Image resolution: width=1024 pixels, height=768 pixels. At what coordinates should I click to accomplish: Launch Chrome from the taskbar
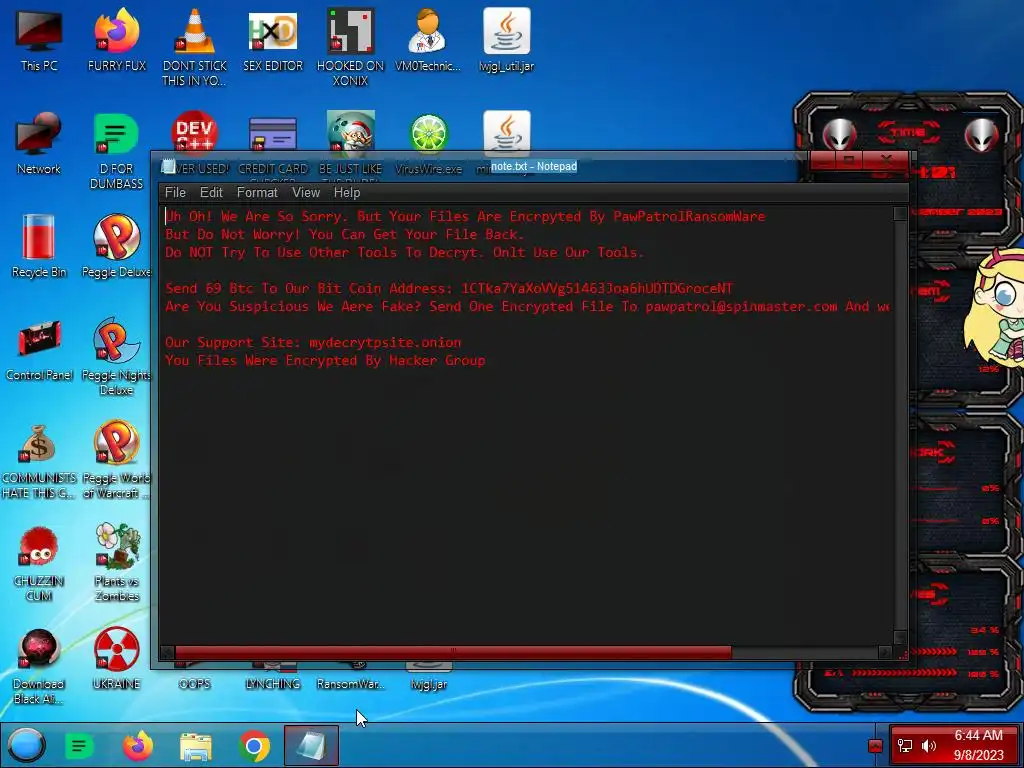pos(254,746)
